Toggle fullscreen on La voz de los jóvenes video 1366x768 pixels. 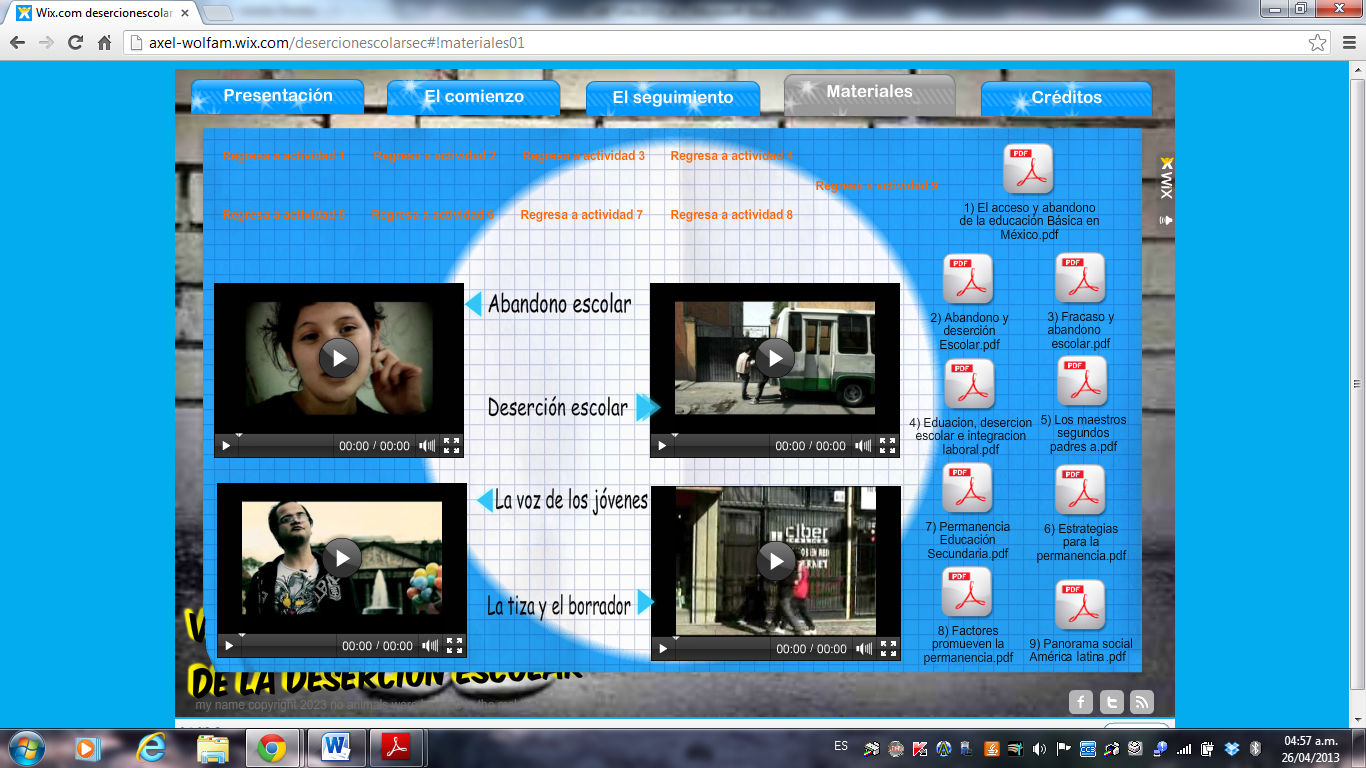(454, 646)
